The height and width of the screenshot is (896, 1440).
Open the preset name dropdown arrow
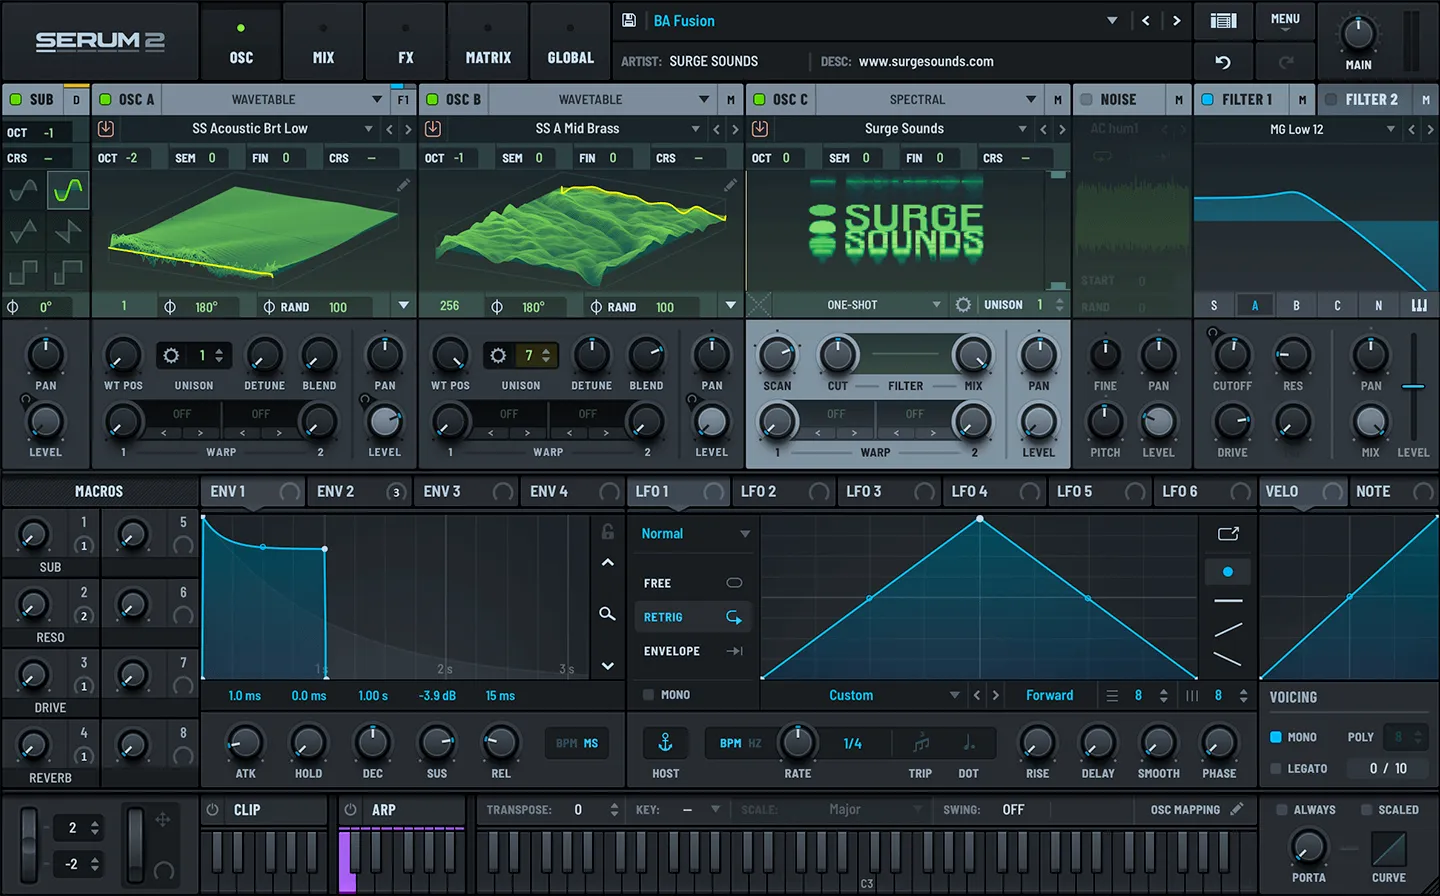1112,20
